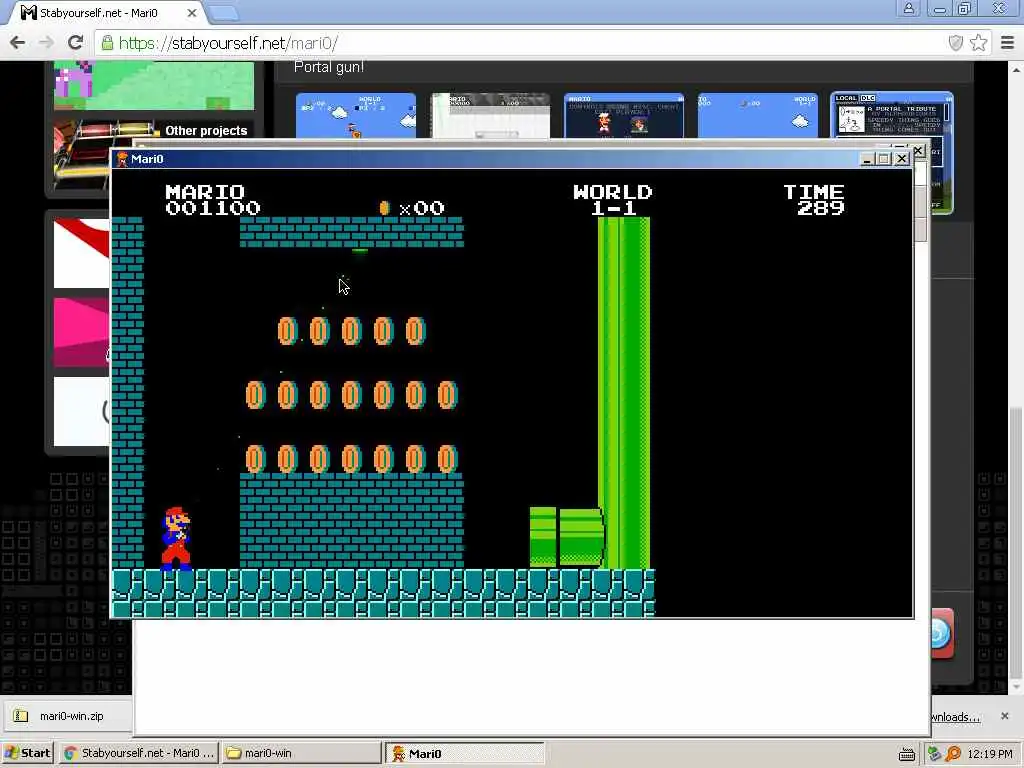Bookmark this page with the star icon
The width and height of the screenshot is (1024, 768).
pos(978,43)
